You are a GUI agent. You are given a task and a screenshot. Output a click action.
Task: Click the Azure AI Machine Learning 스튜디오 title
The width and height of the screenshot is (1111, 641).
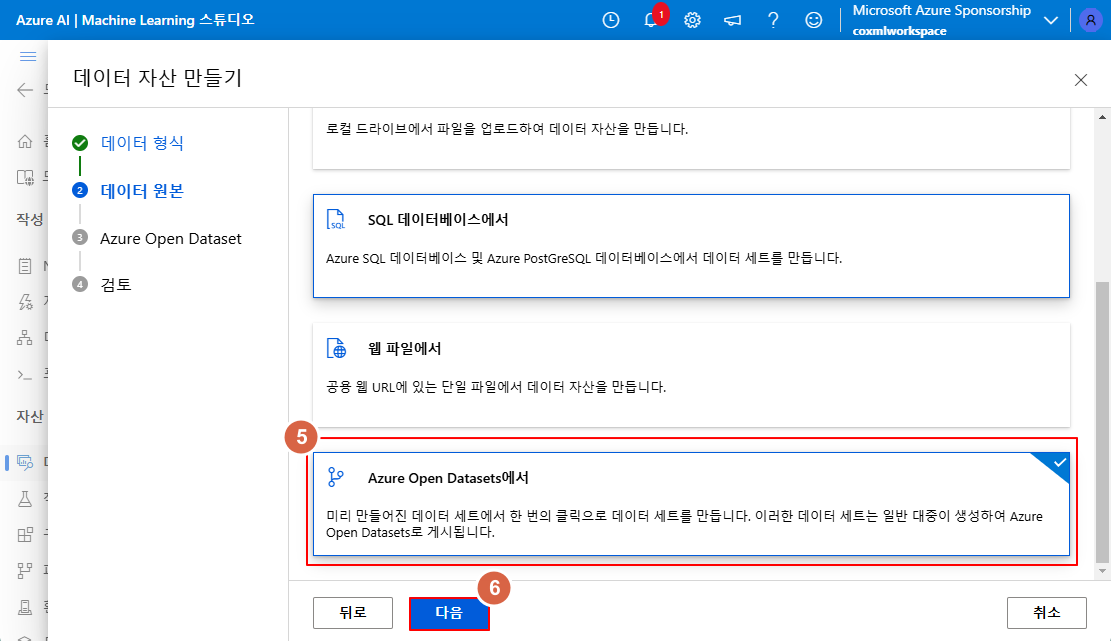[135, 21]
